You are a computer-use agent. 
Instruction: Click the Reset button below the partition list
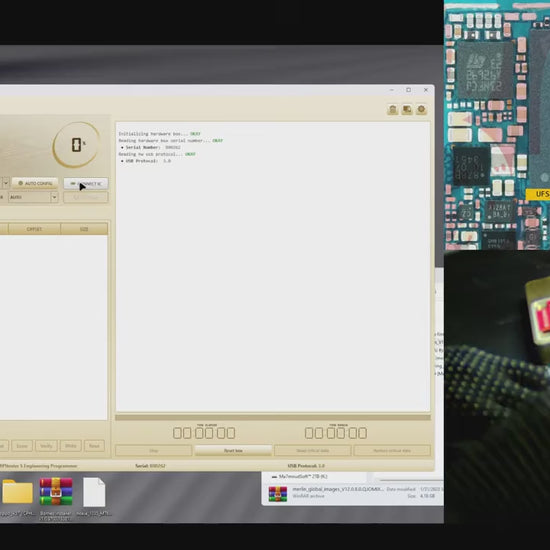pyautogui.click(x=94, y=446)
